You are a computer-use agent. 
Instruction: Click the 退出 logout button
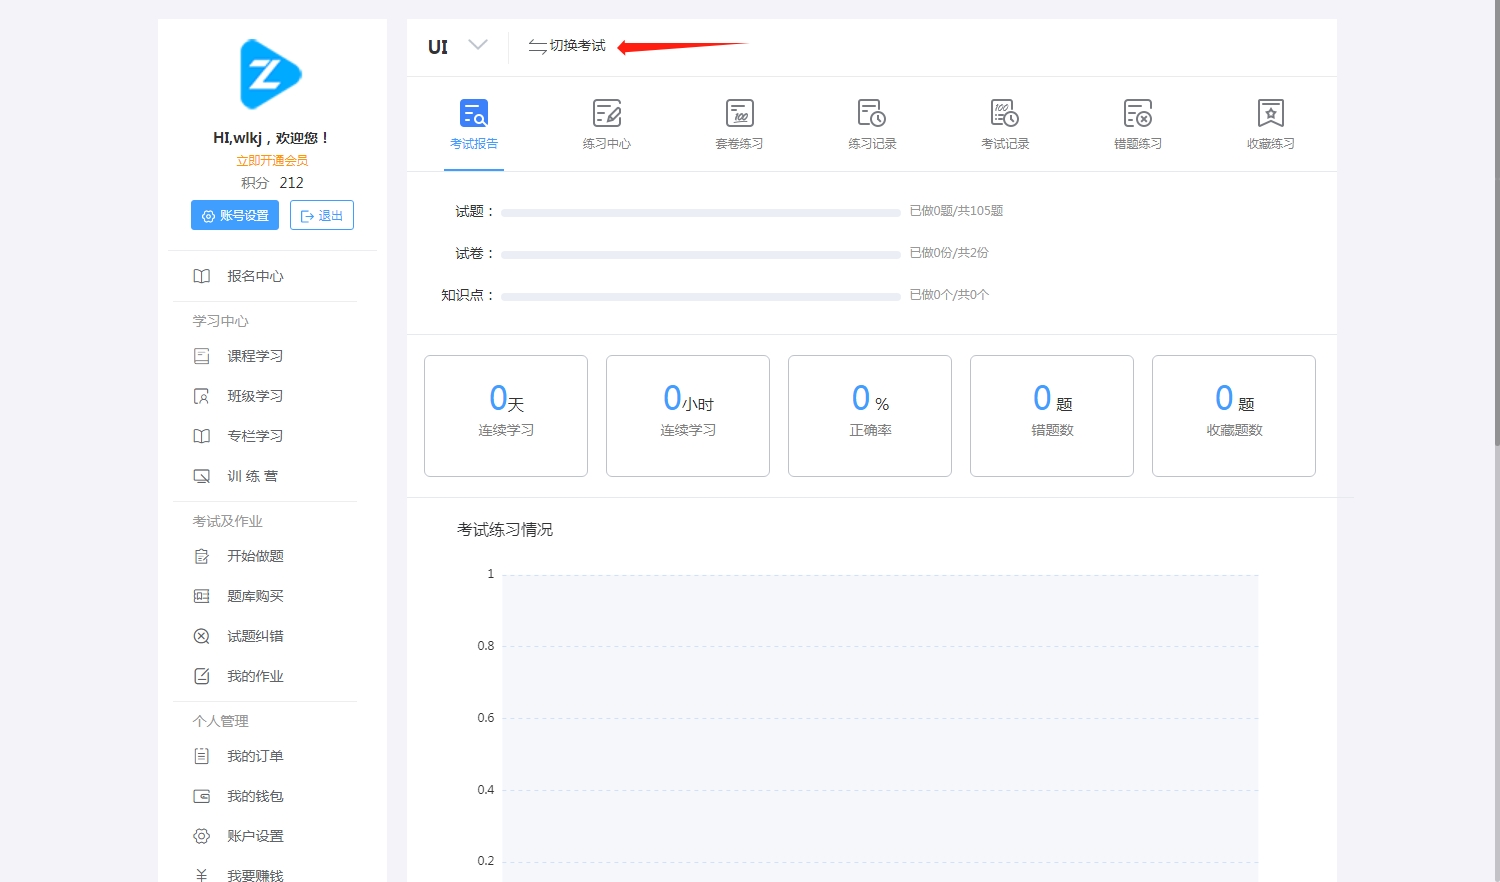pos(322,215)
